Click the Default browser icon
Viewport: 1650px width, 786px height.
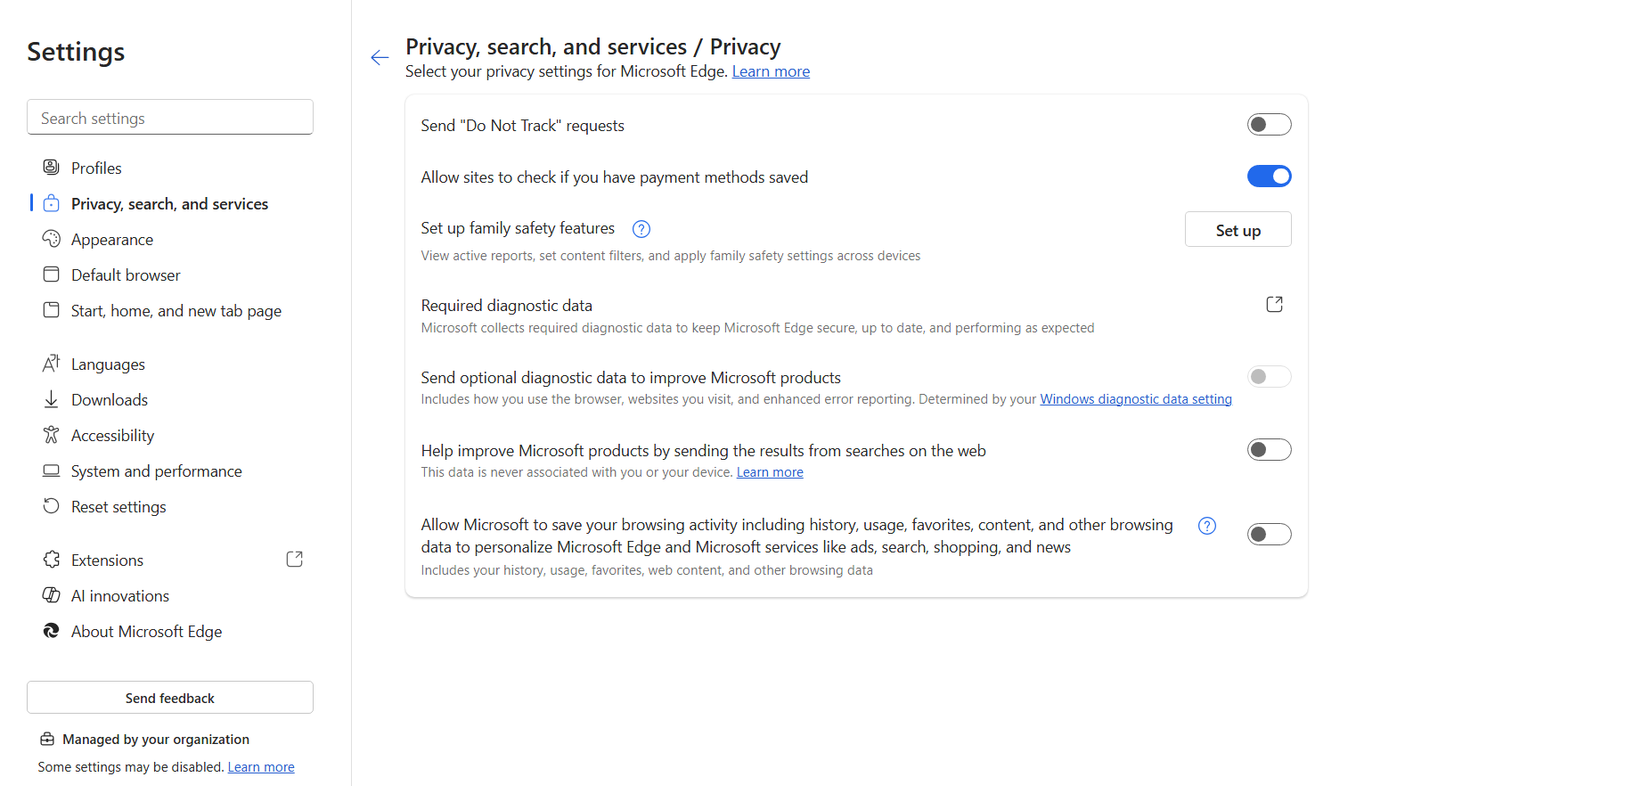tap(51, 274)
